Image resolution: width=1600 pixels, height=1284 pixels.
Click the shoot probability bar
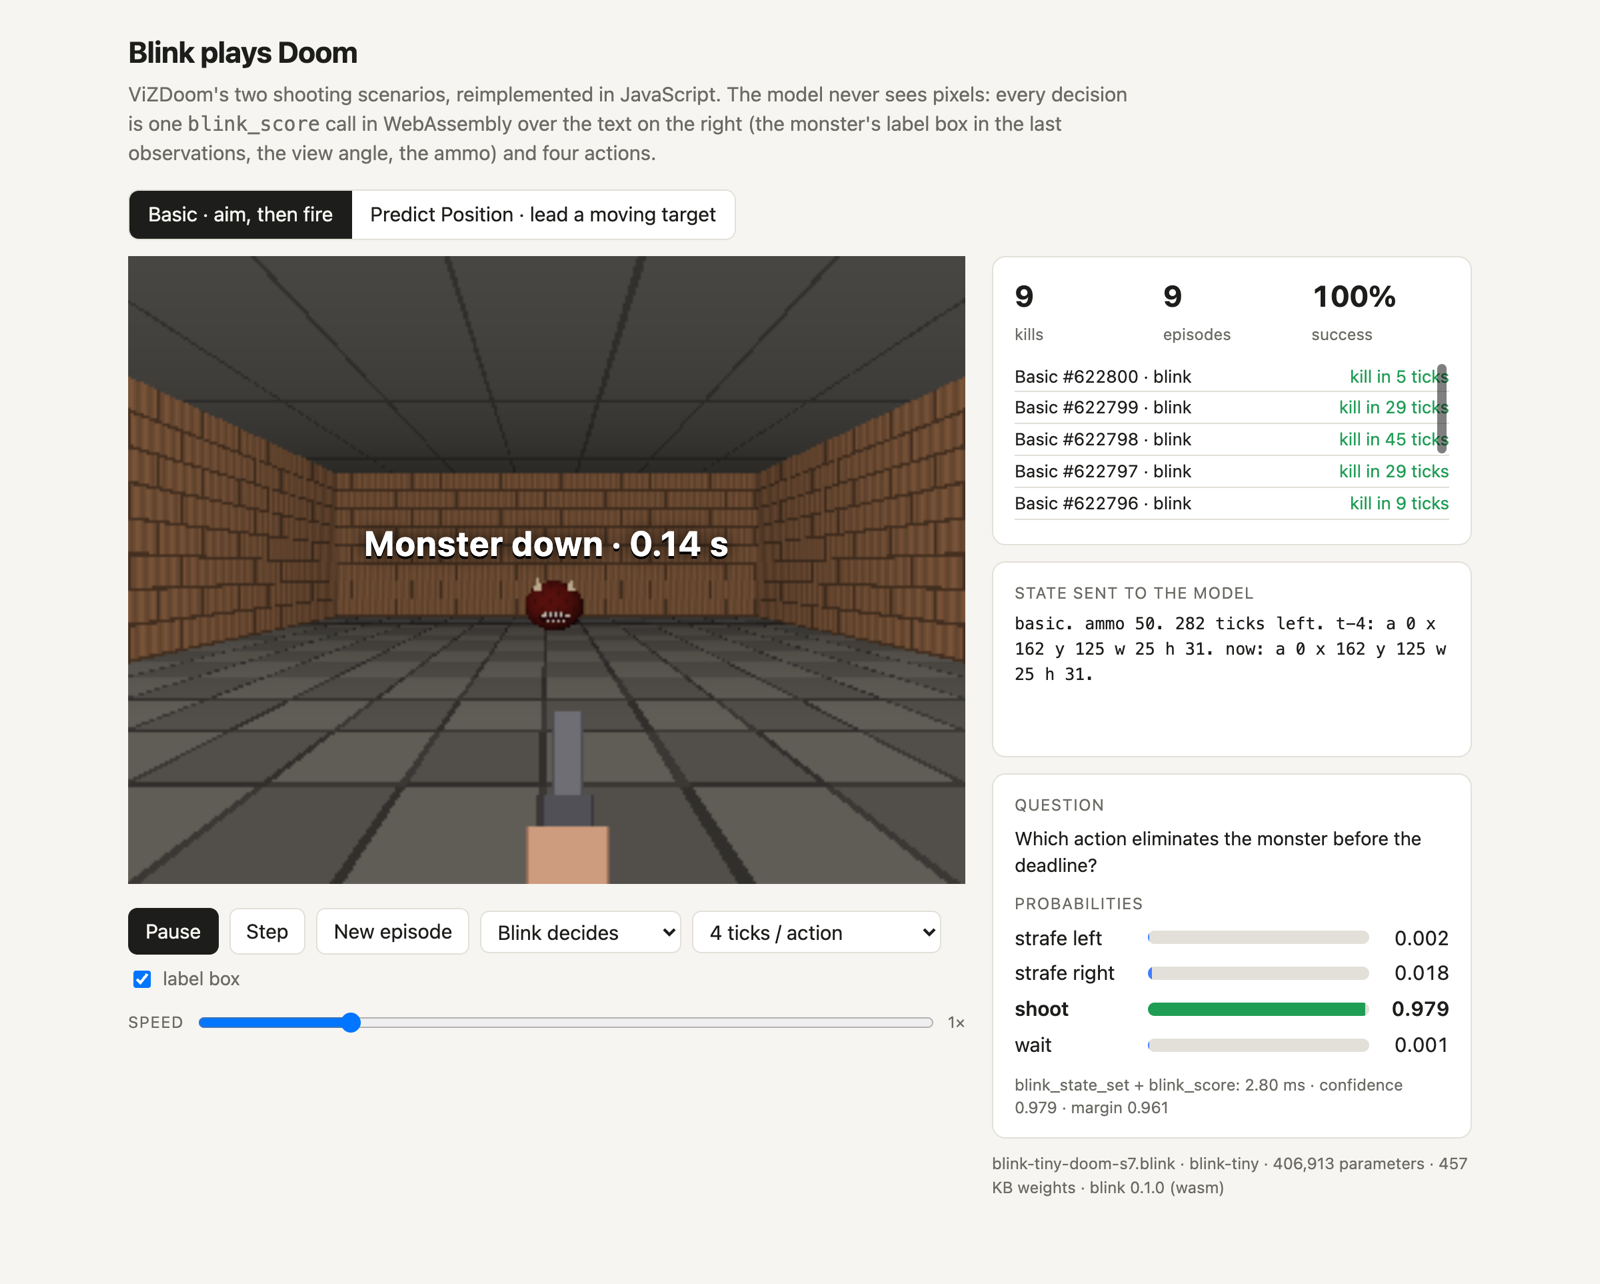[x=1258, y=1009]
